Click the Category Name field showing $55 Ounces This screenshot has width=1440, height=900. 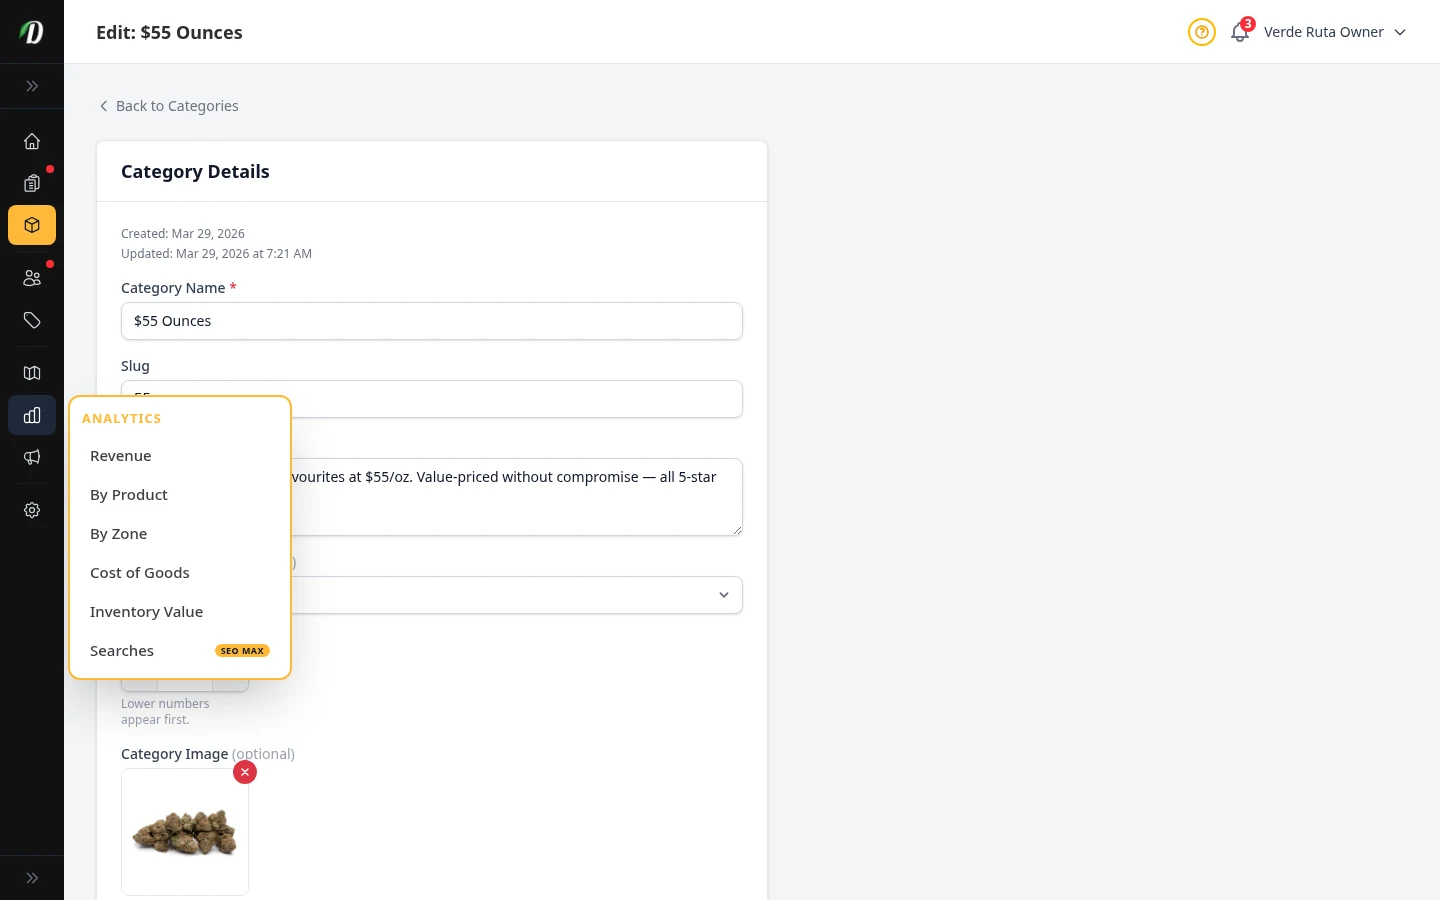coord(431,321)
